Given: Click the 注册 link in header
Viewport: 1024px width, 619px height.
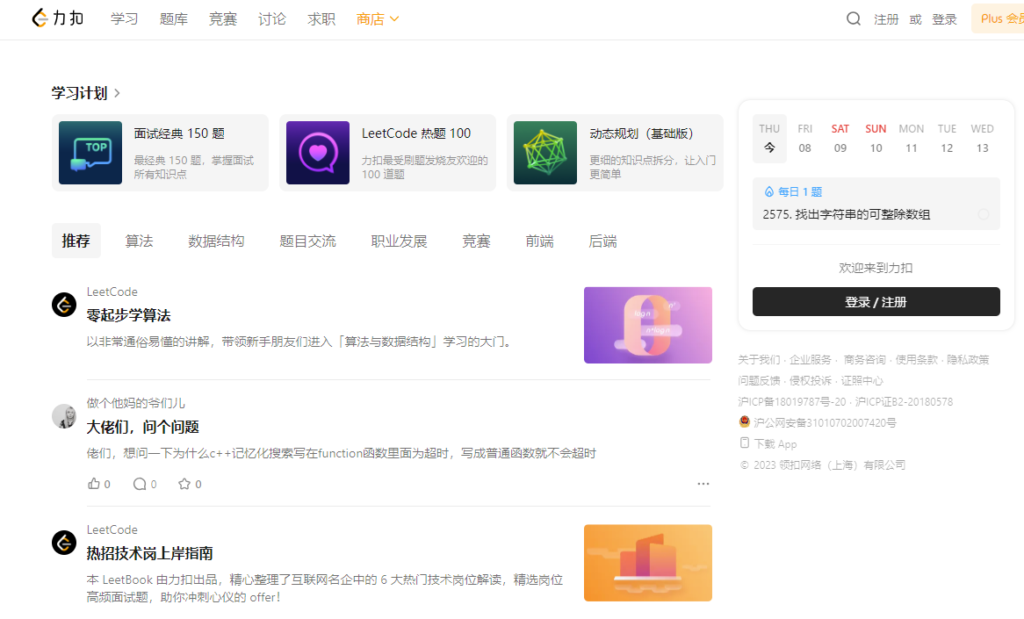Looking at the screenshot, I should 886,20.
